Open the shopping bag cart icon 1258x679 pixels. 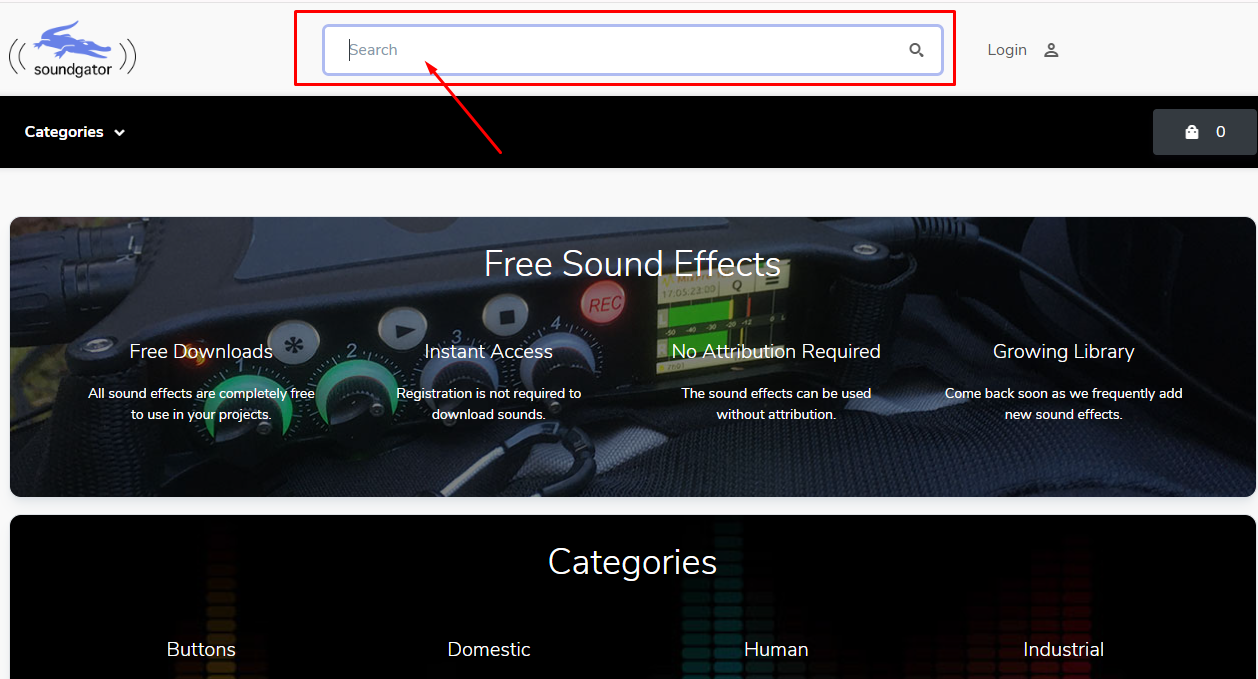1190,131
